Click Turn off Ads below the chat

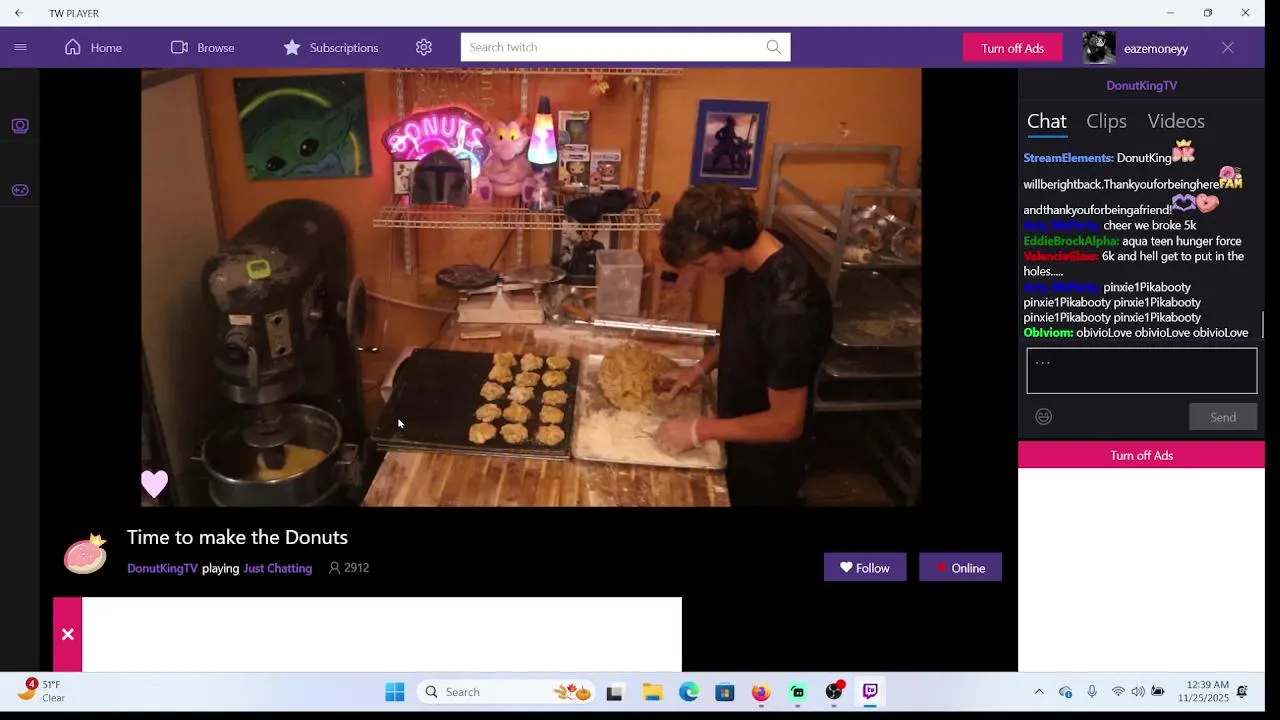1141,455
